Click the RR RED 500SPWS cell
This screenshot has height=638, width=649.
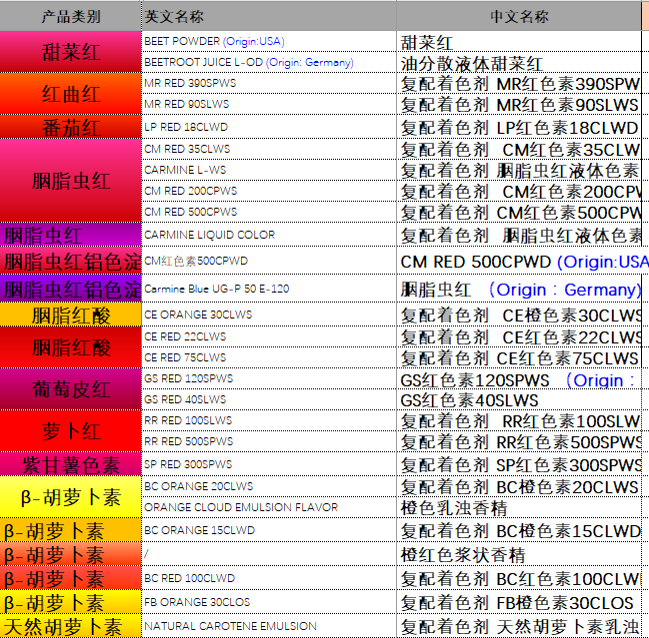[x=269, y=441]
